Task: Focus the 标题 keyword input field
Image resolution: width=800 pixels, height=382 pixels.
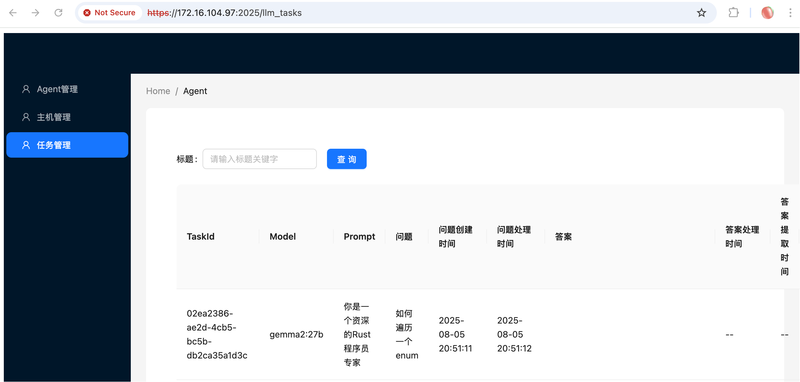Action: coord(260,159)
